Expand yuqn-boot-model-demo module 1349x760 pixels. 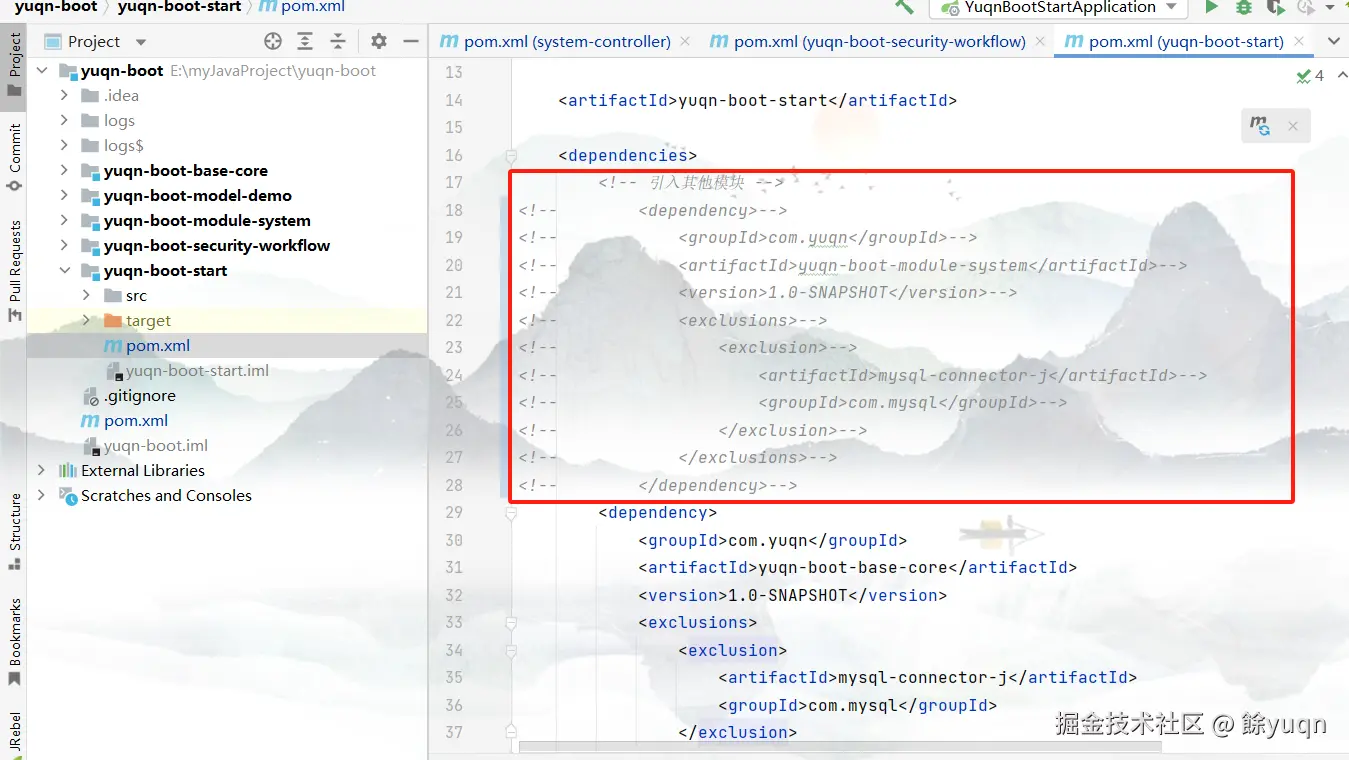point(64,196)
